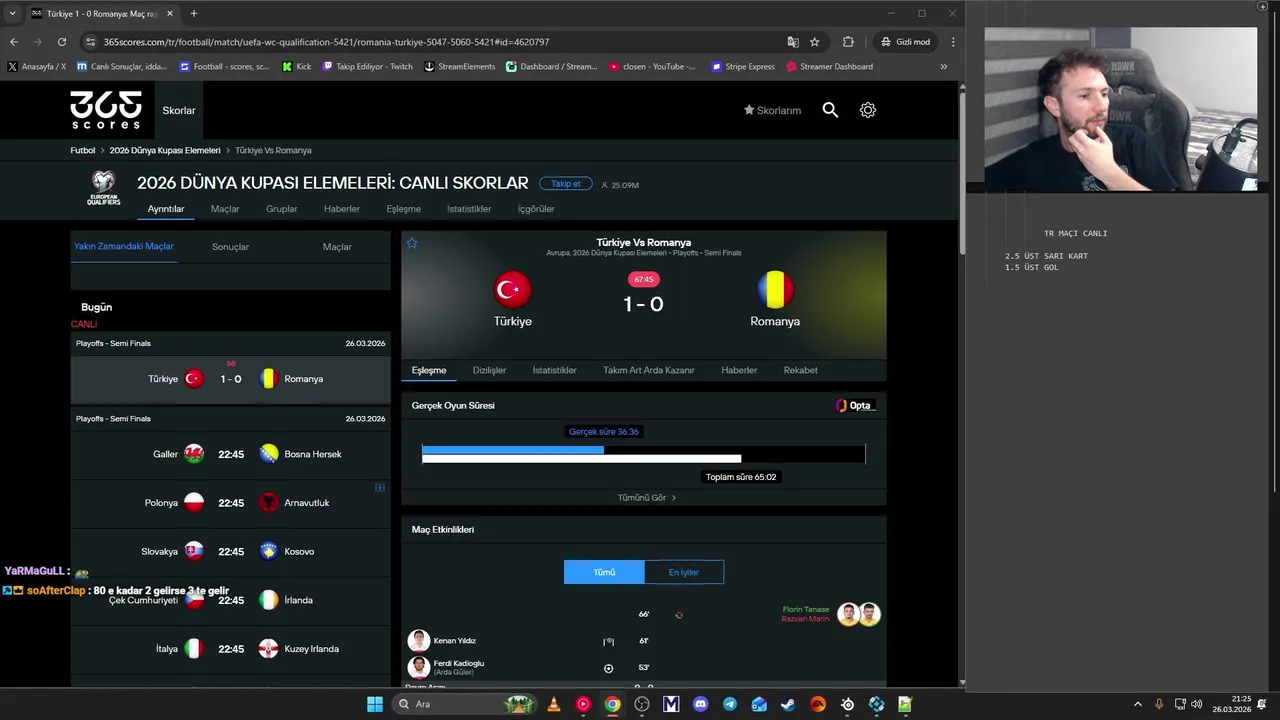Open the Dizilişler match tab
Viewport: 1280px width, 720px height.
pos(489,370)
